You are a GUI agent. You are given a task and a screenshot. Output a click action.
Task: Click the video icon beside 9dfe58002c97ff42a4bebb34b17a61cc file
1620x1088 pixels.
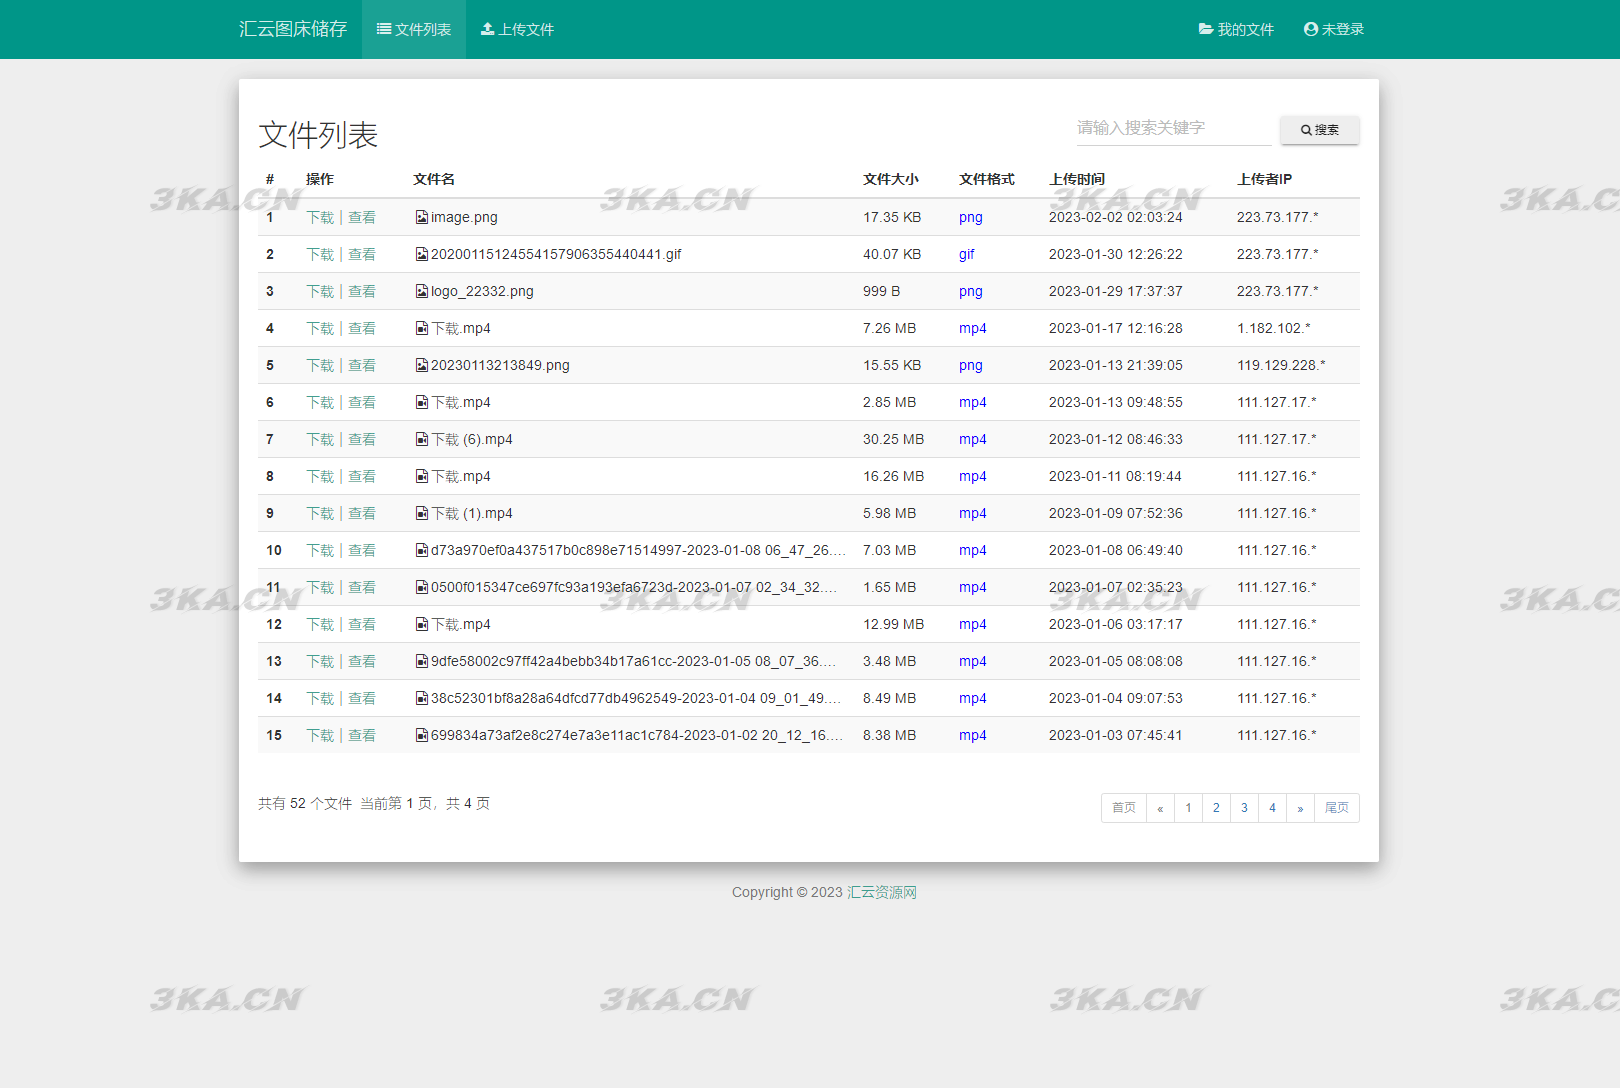pos(422,661)
